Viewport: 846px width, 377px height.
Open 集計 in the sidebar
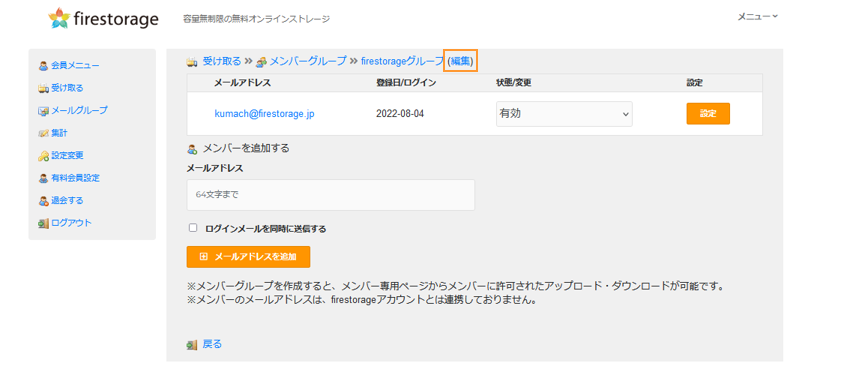tap(59, 133)
